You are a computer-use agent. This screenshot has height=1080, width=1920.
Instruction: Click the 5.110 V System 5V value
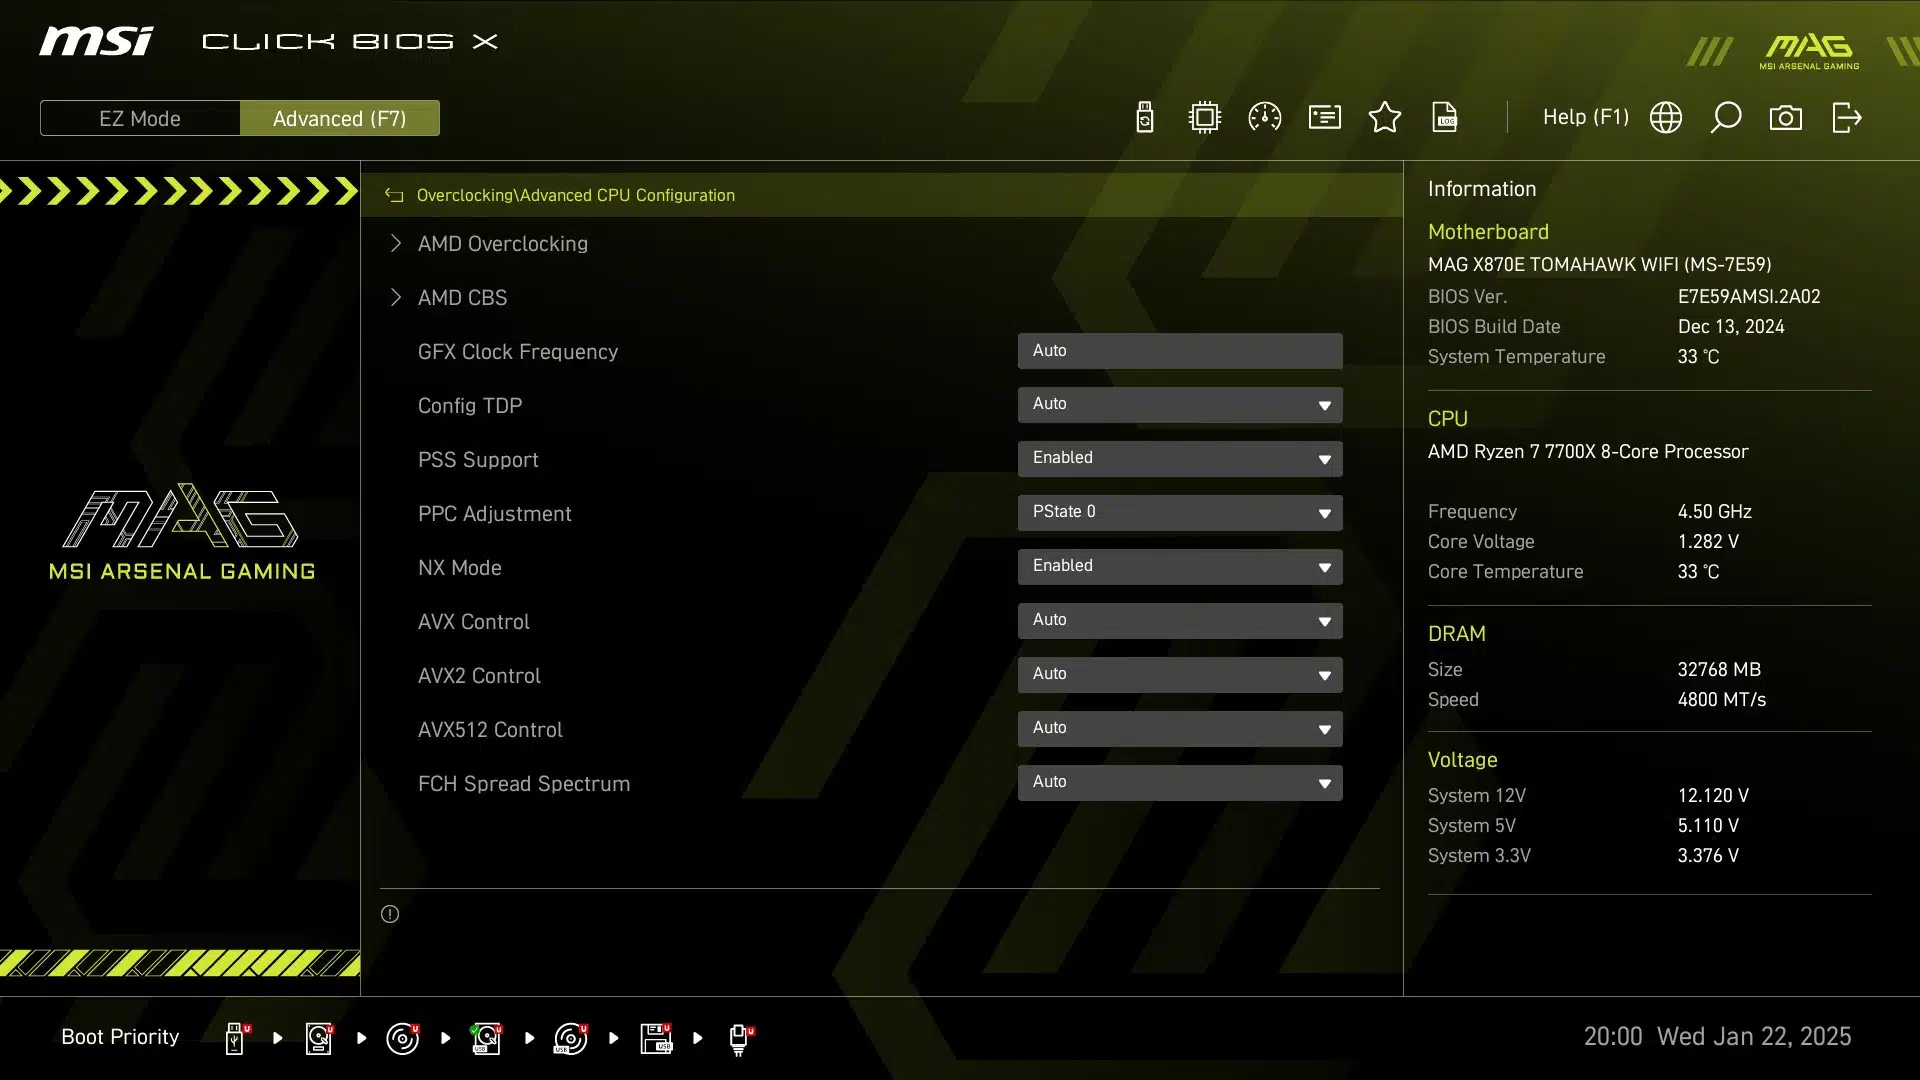[x=1708, y=826]
